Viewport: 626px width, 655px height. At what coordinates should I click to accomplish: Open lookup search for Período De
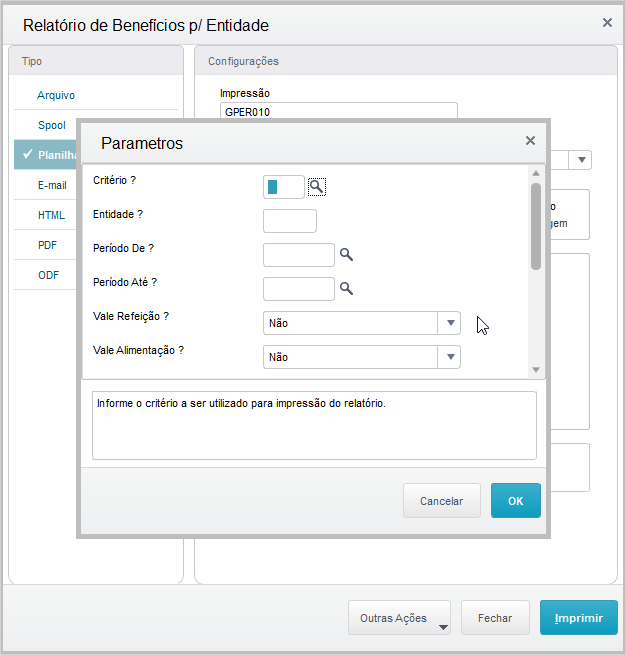tap(346, 254)
